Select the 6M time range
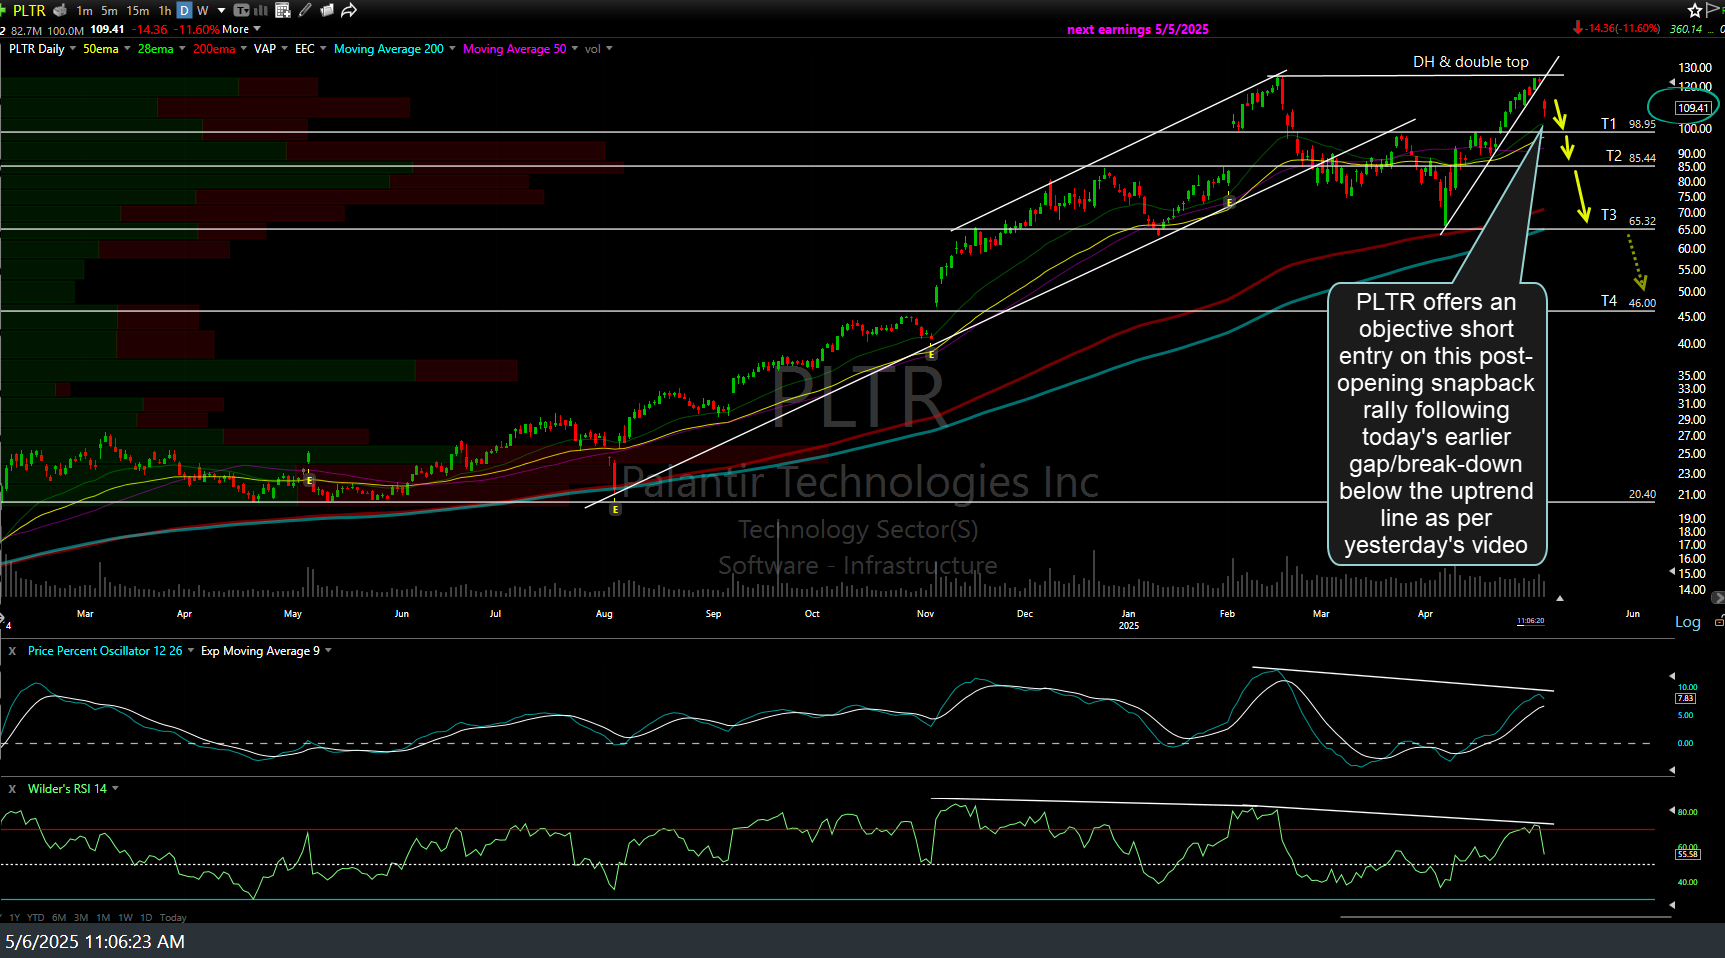 (x=59, y=917)
